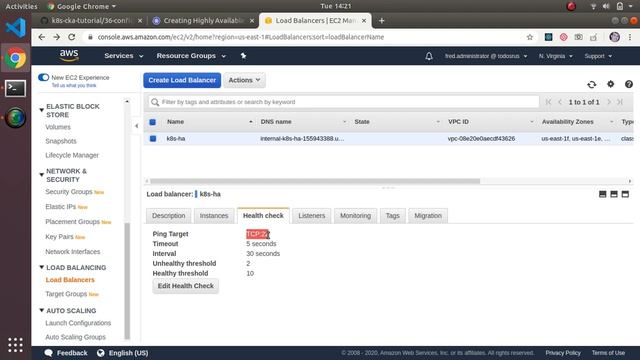640x360 pixels.
Task: Click Create Load Balancer button
Action: (182, 80)
